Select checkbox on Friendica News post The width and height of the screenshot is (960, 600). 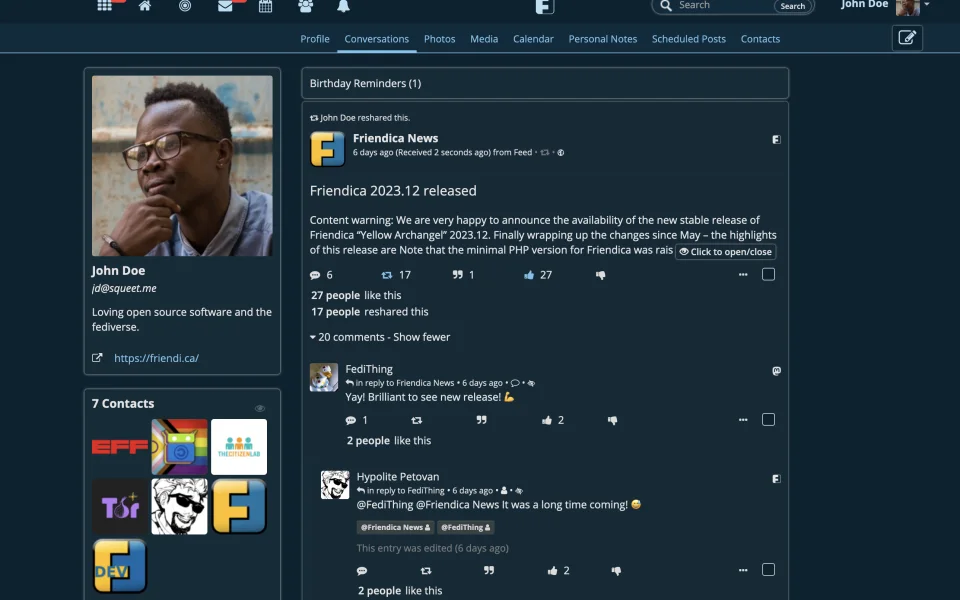(768, 274)
